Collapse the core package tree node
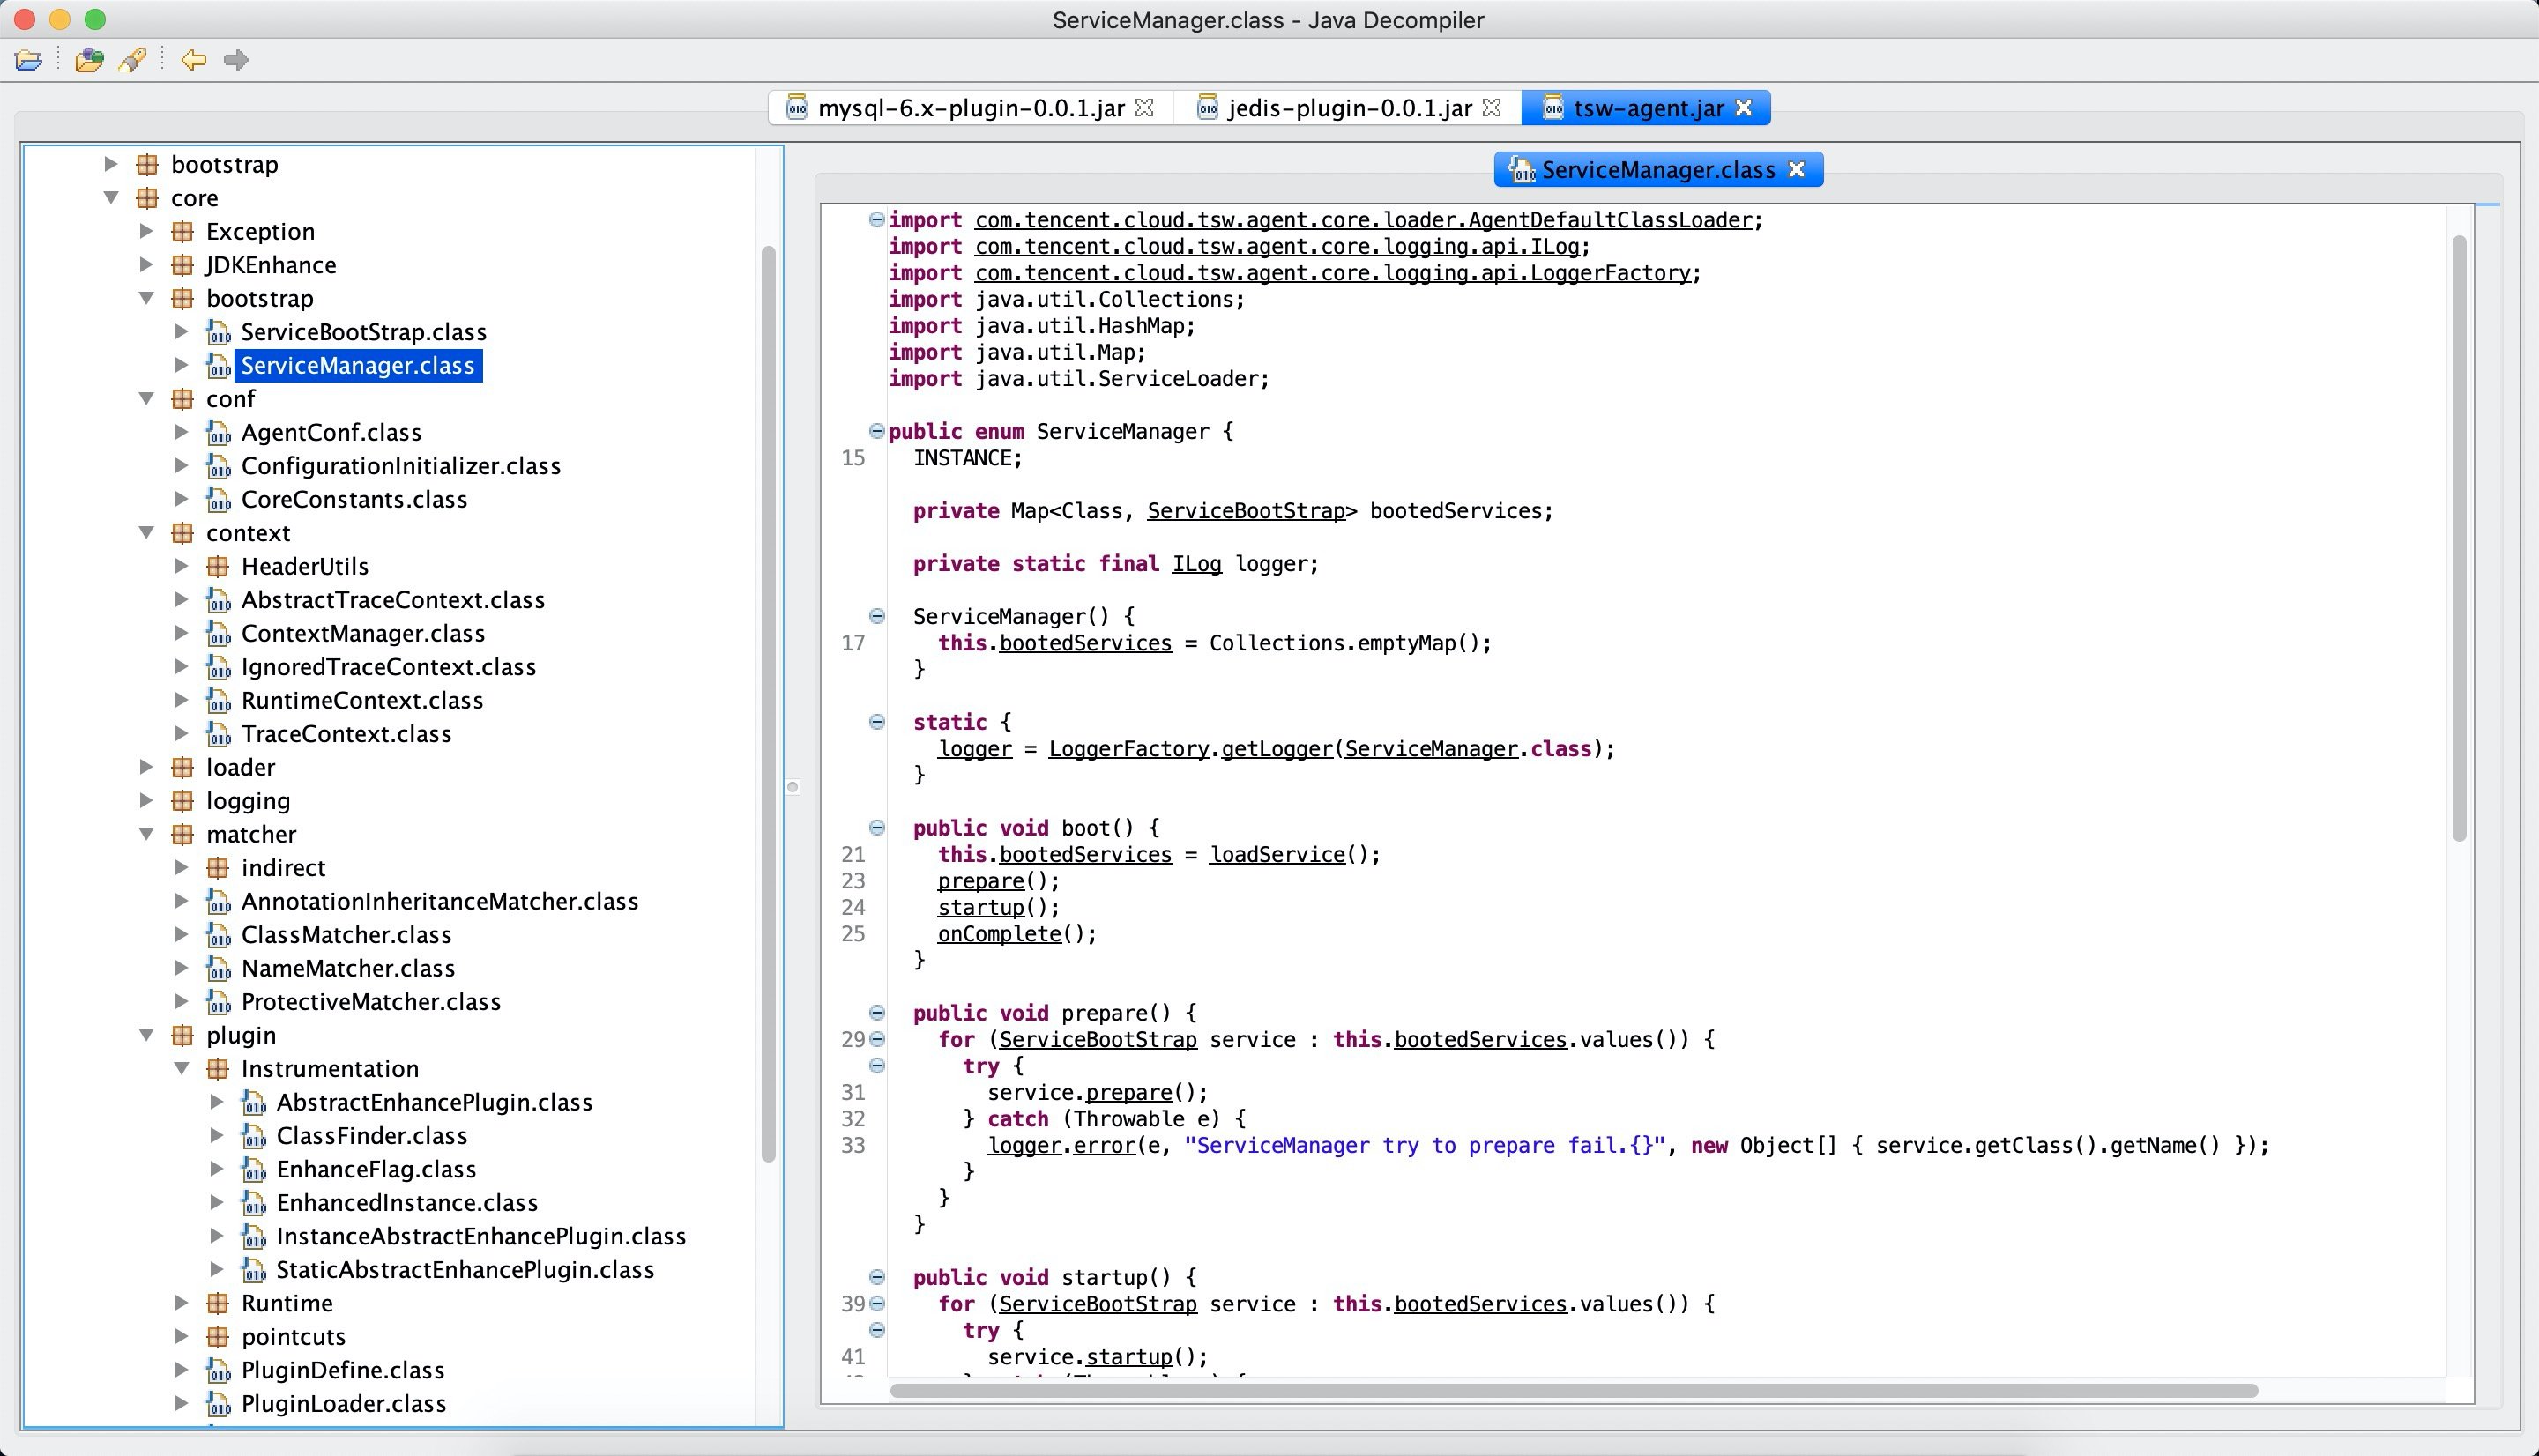The height and width of the screenshot is (1456, 2539). 112,198
